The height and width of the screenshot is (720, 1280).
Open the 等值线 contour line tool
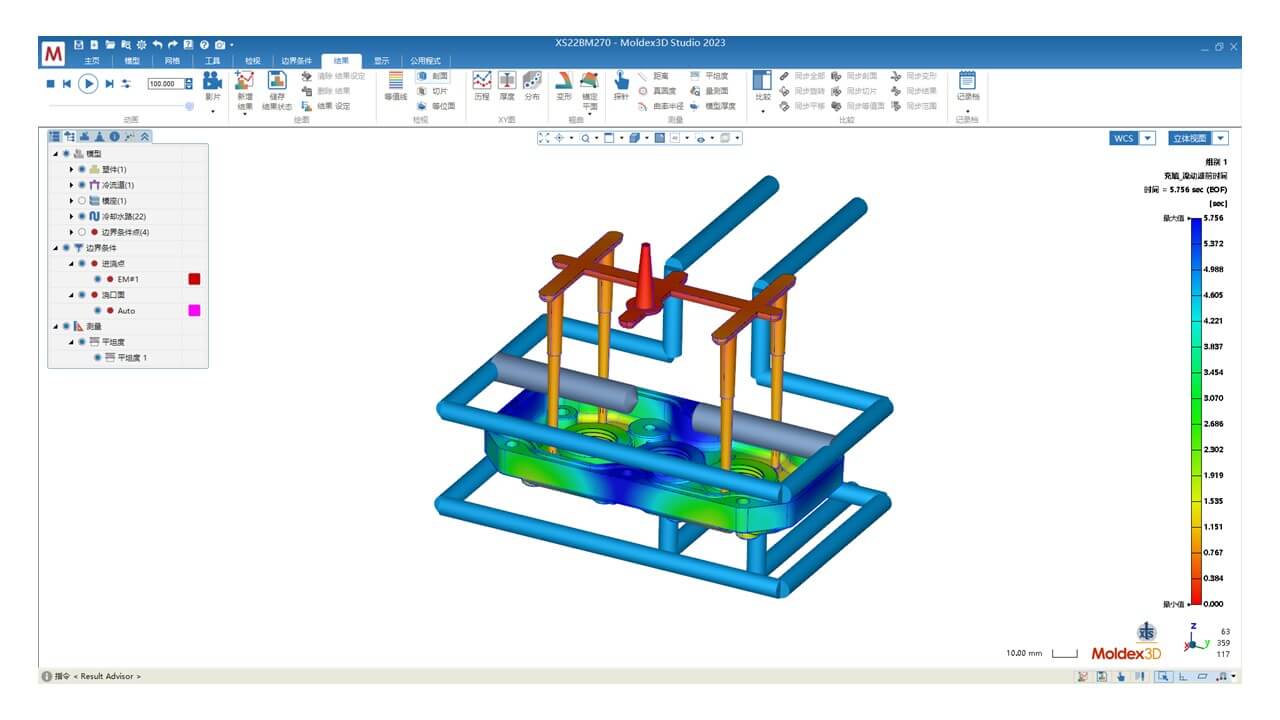pos(396,84)
